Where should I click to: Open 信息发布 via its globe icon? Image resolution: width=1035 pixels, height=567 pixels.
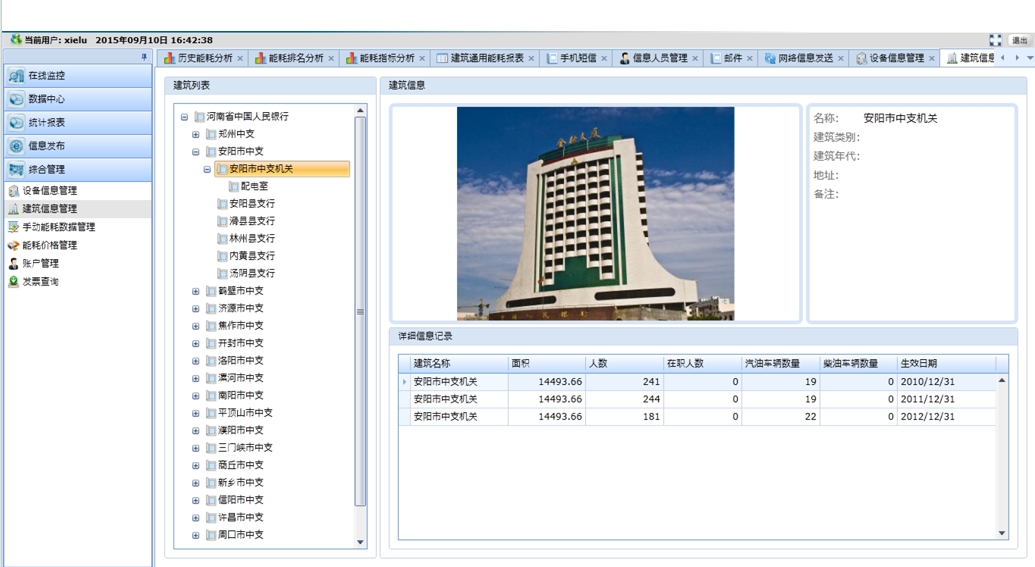16,146
